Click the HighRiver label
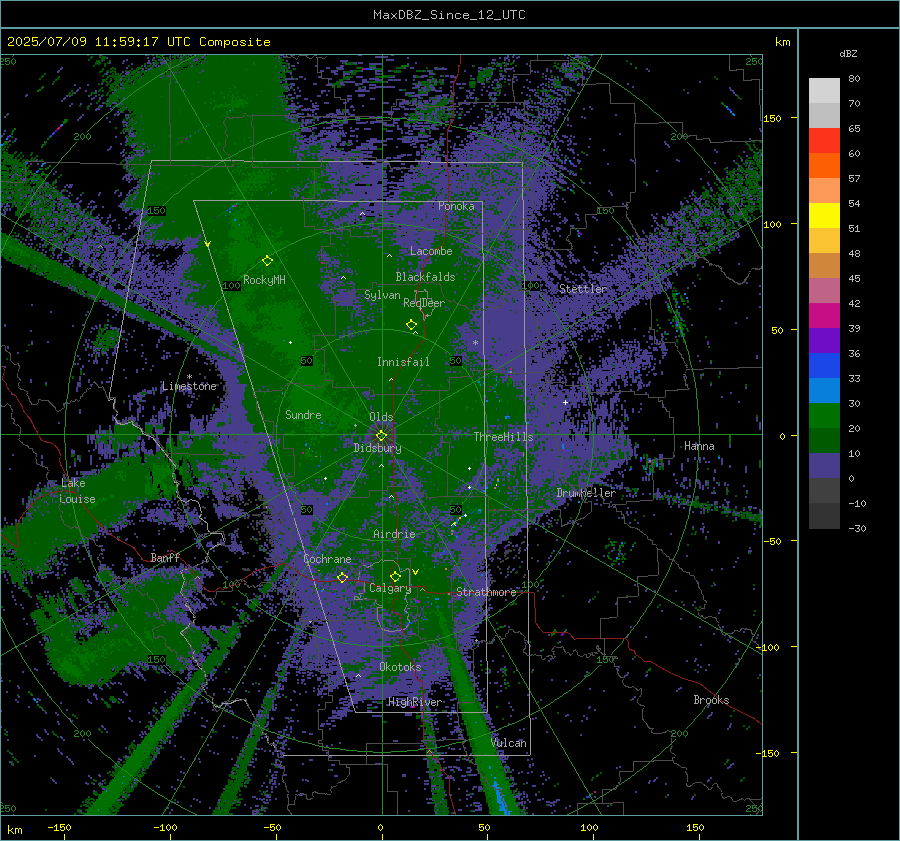 (414, 702)
